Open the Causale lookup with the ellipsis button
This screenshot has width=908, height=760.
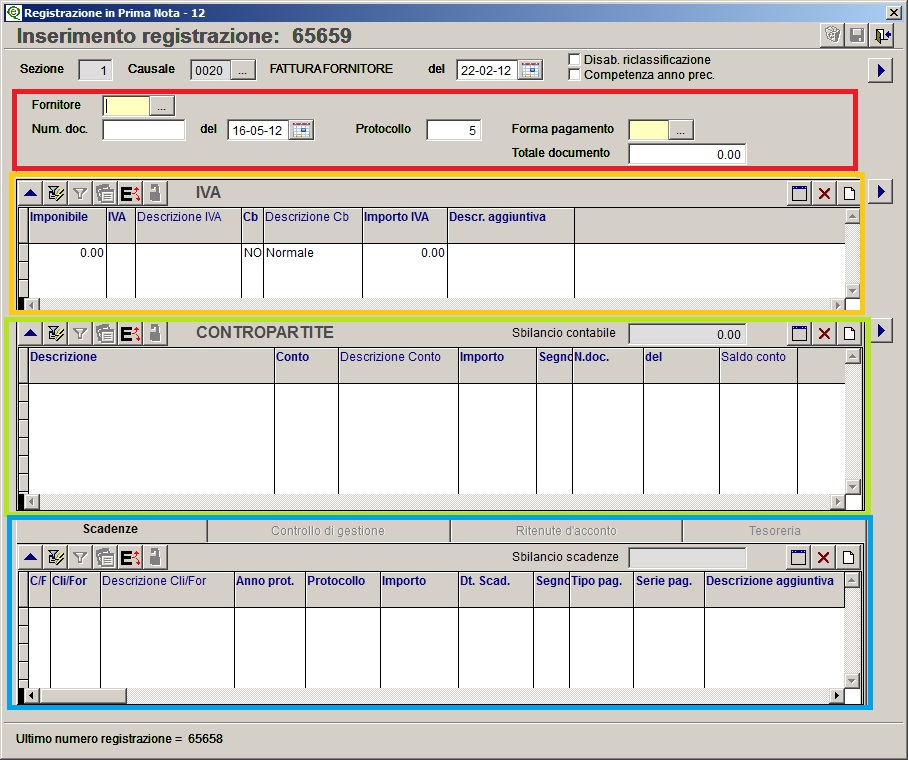[x=243, y=70]
